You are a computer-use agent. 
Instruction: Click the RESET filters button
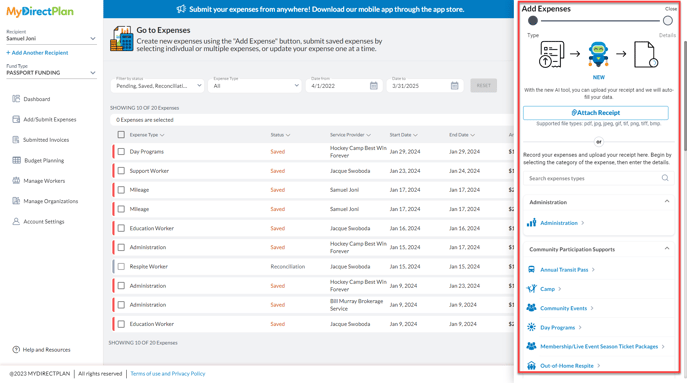[484, 85]
